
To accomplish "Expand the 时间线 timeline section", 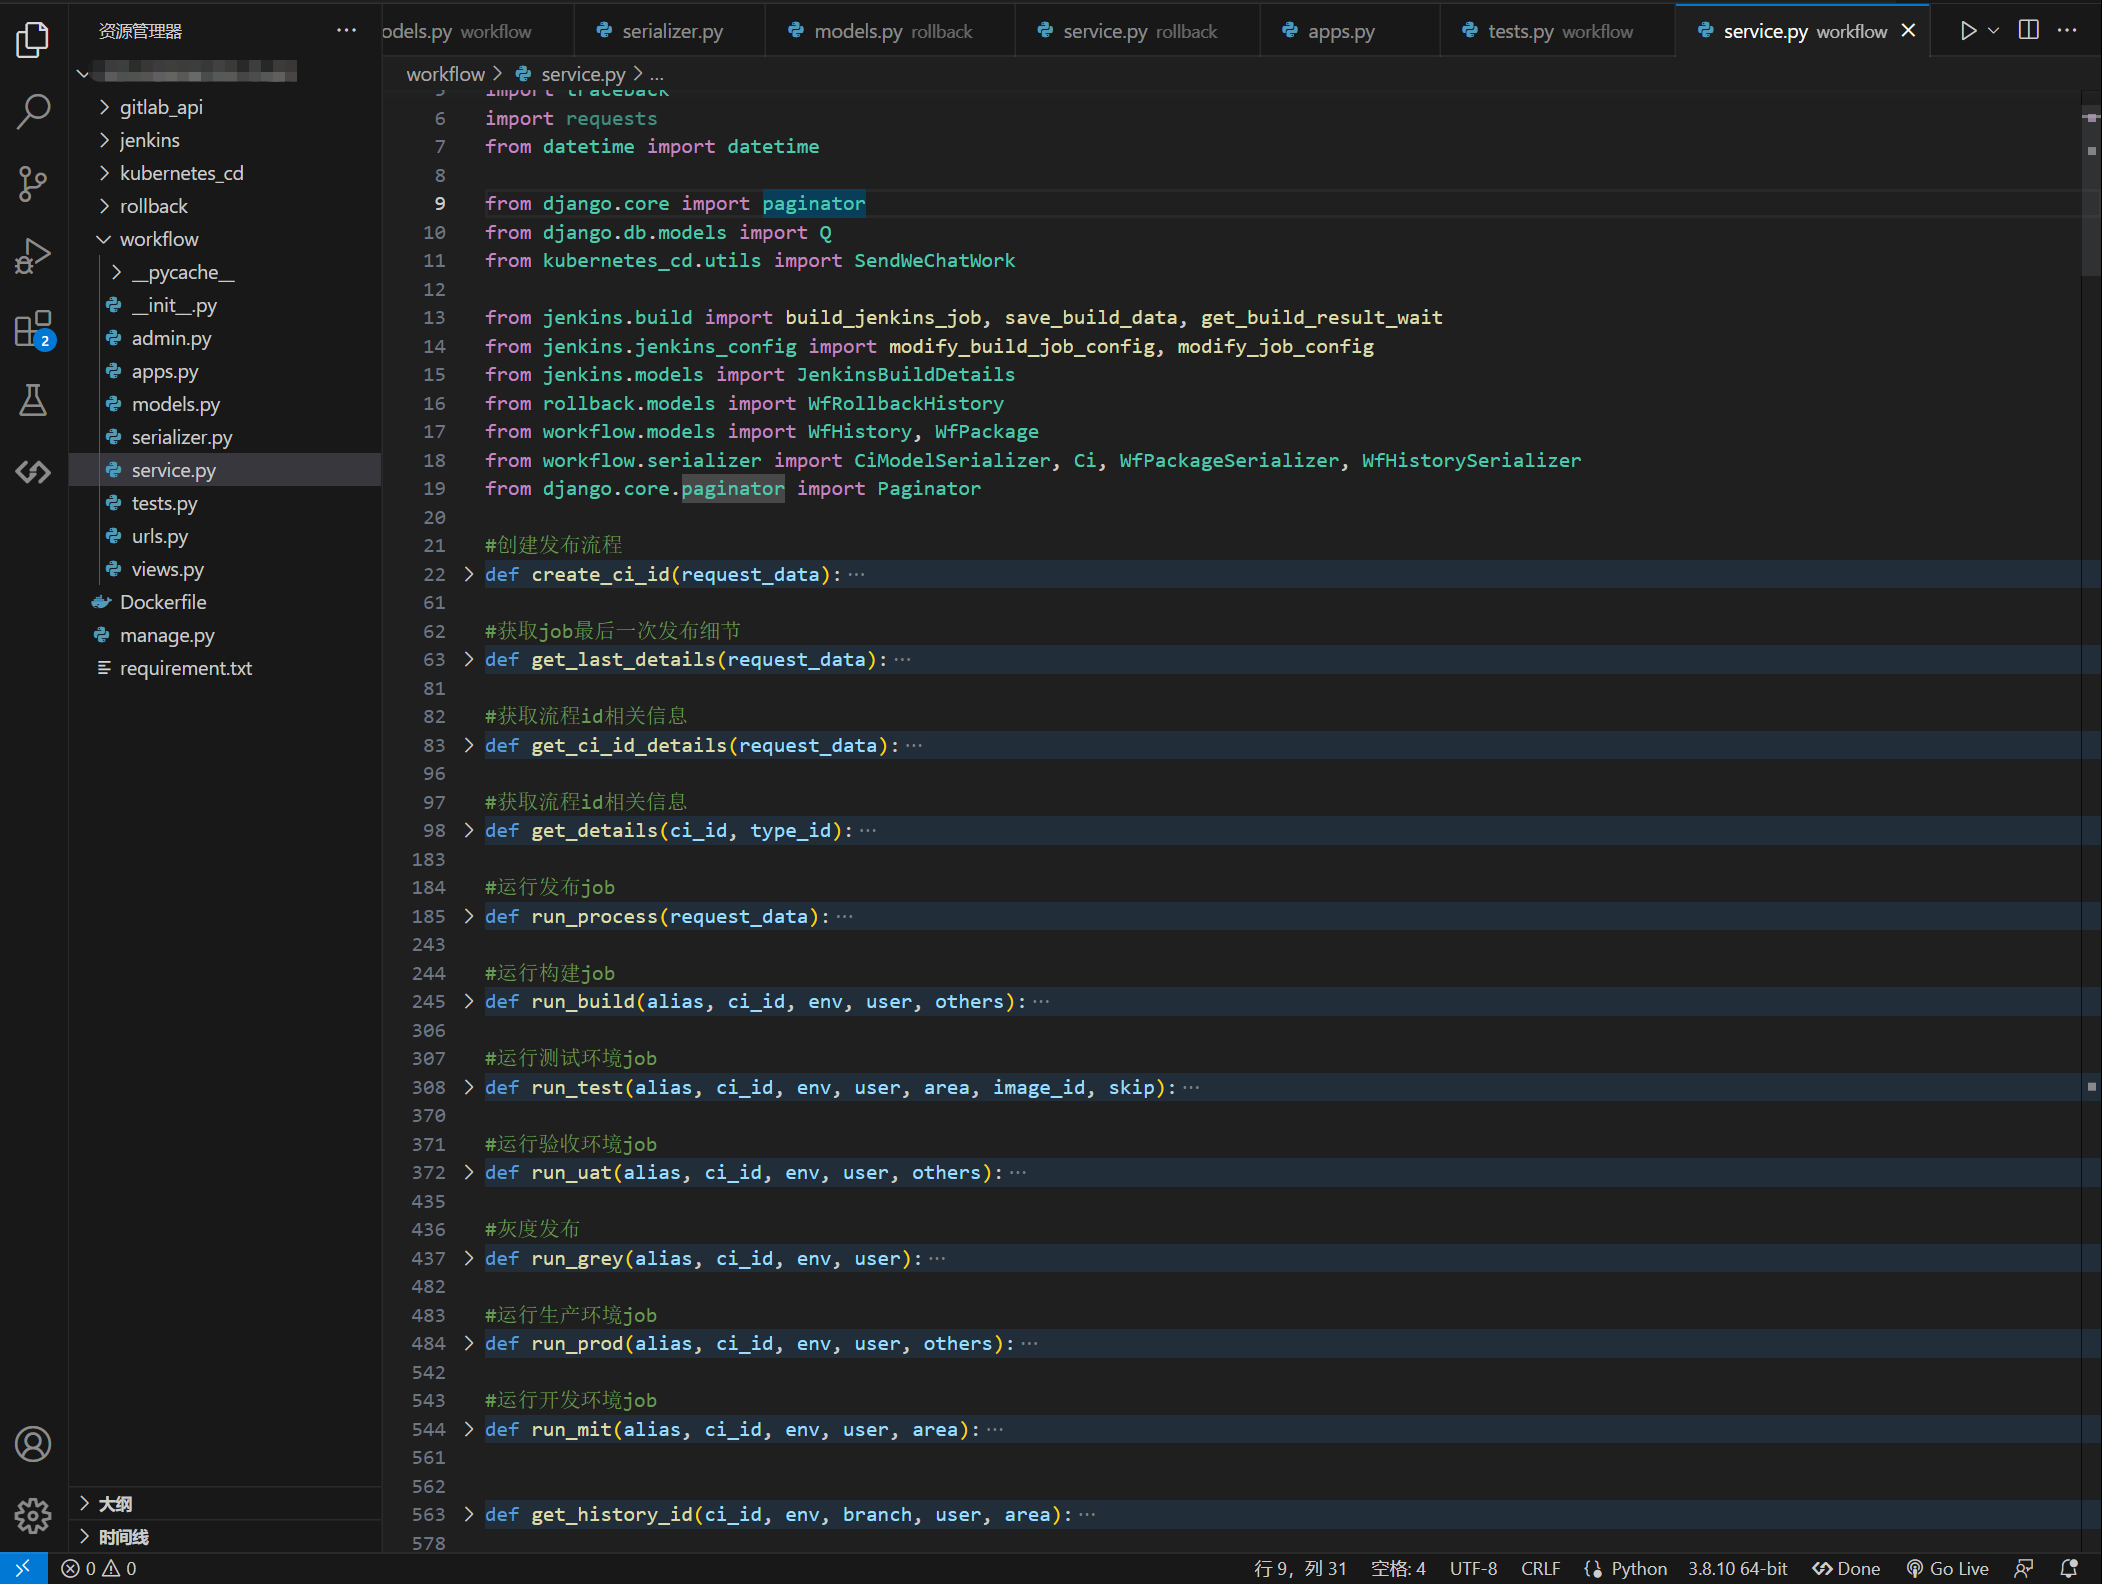I will (225, 1536).
